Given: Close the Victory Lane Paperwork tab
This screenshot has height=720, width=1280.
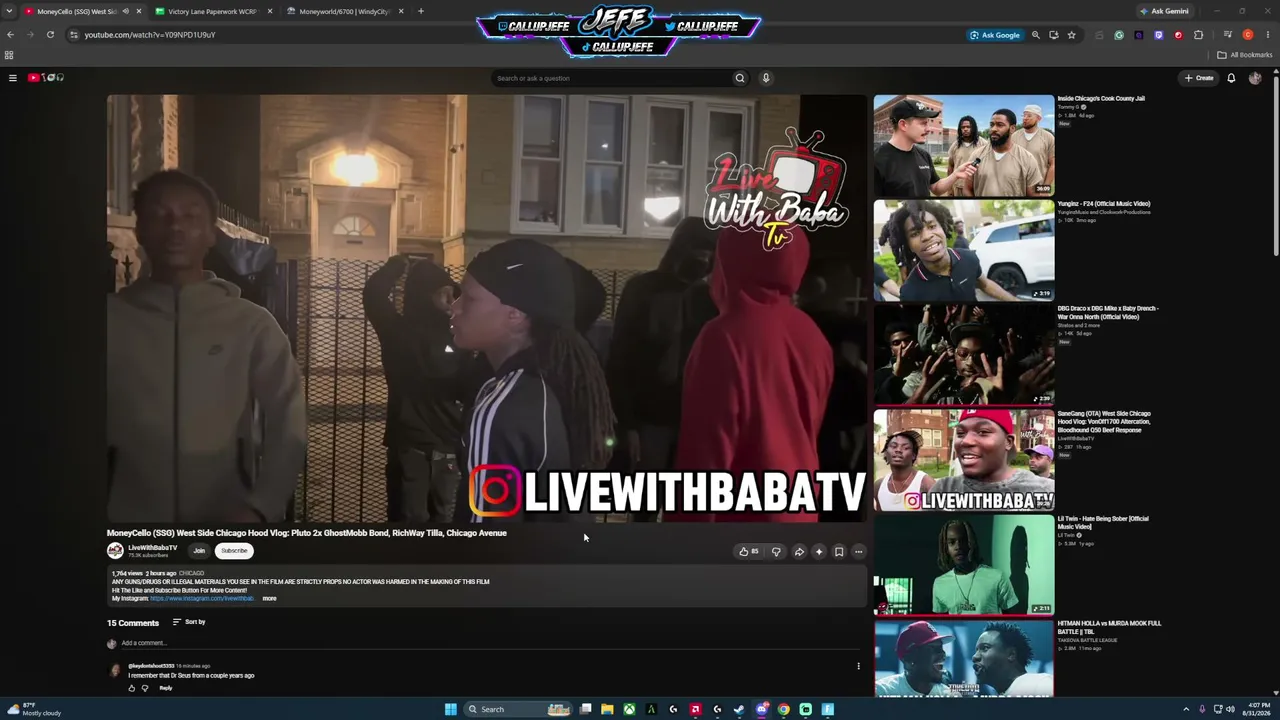Looking at the screenshot, I should [x=270, y=12].
